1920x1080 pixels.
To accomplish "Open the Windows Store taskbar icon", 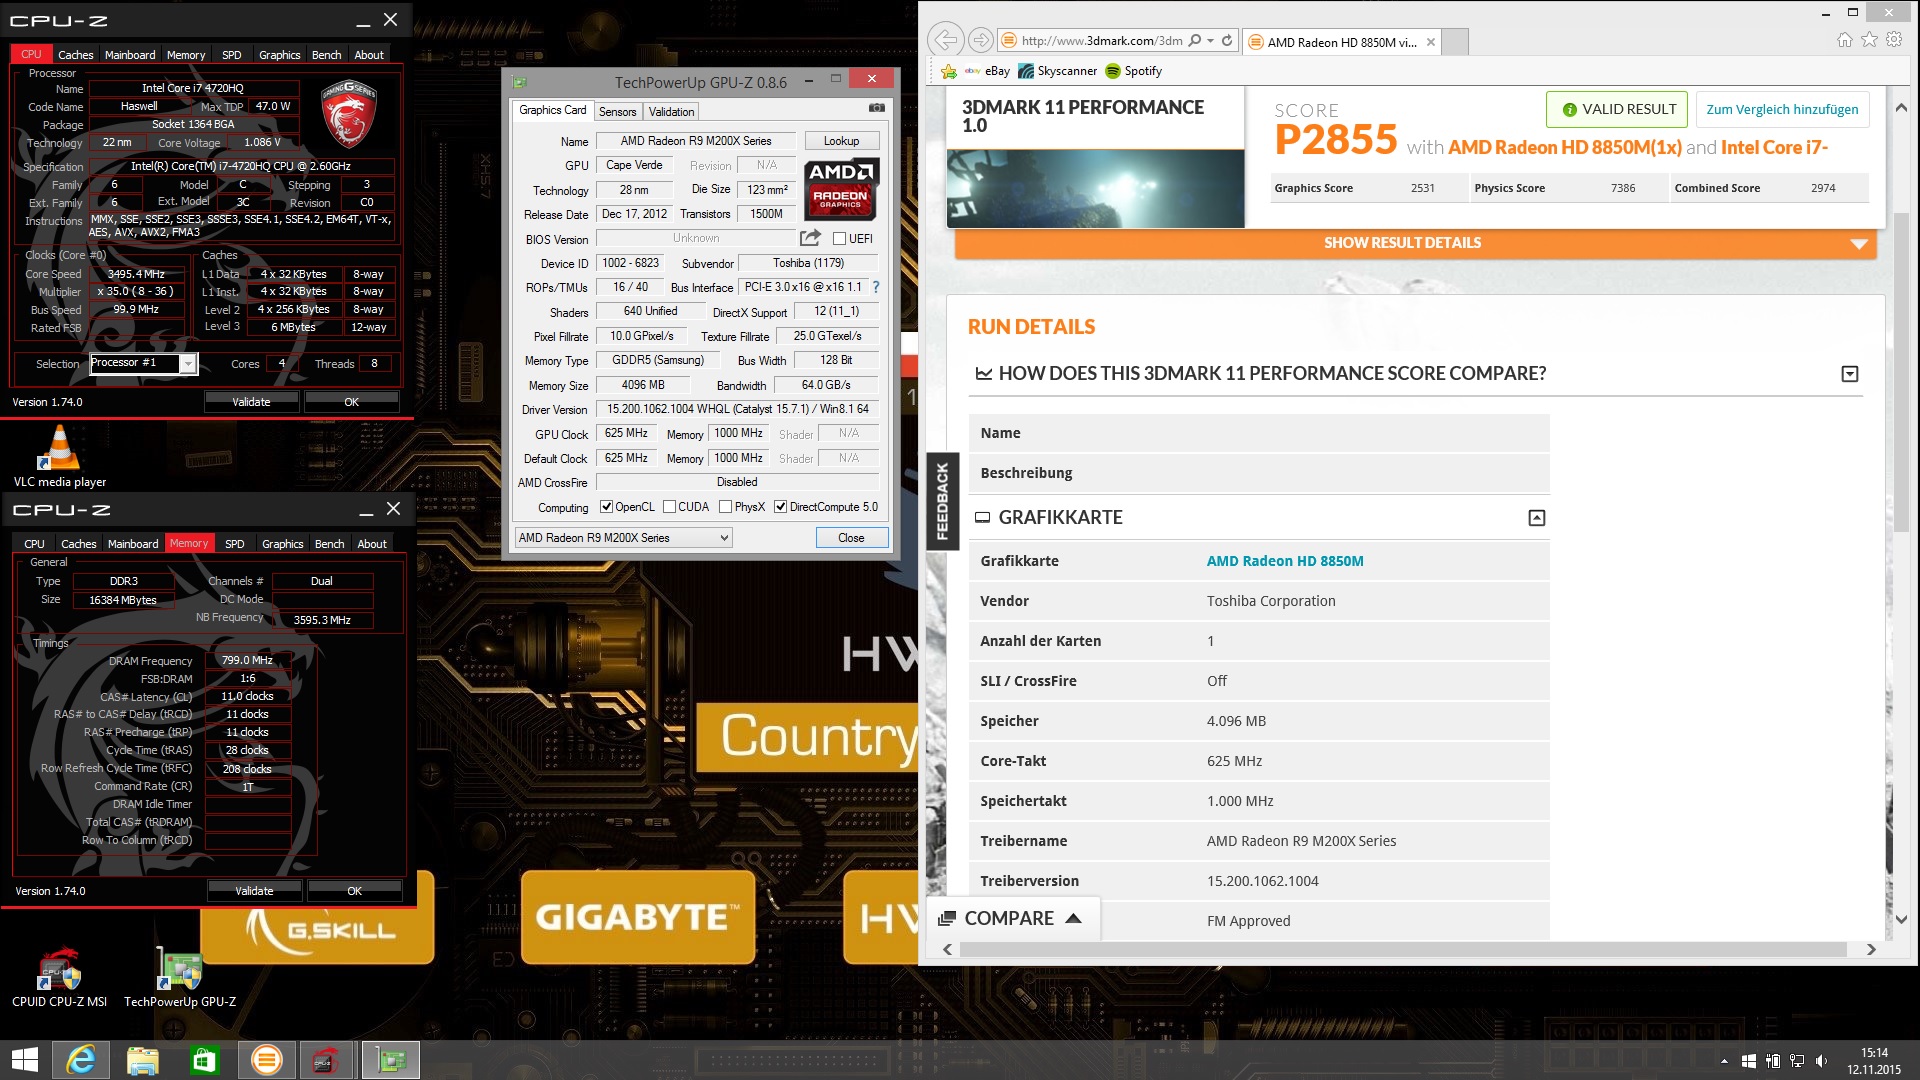I will pos(204,1060).
